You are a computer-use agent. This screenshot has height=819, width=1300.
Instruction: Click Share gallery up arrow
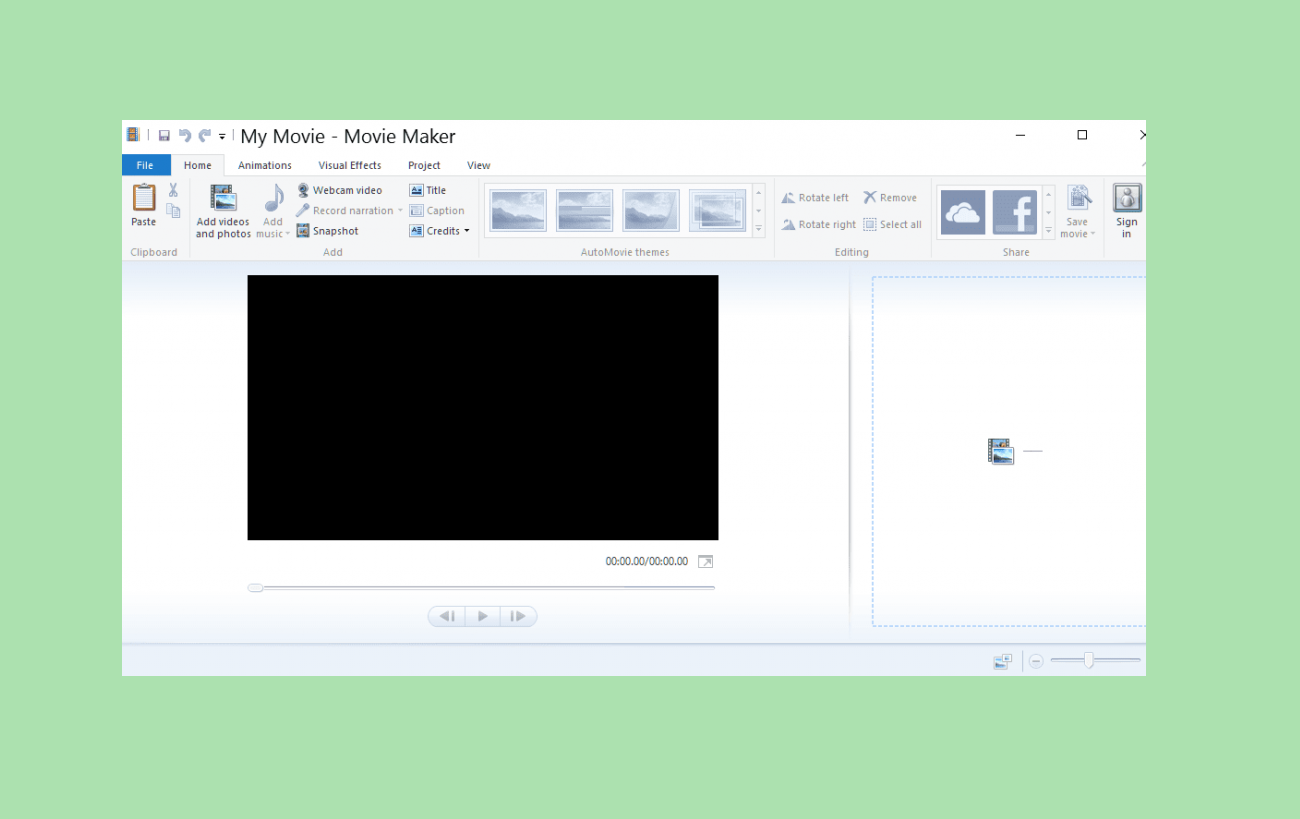[1049, 194]
